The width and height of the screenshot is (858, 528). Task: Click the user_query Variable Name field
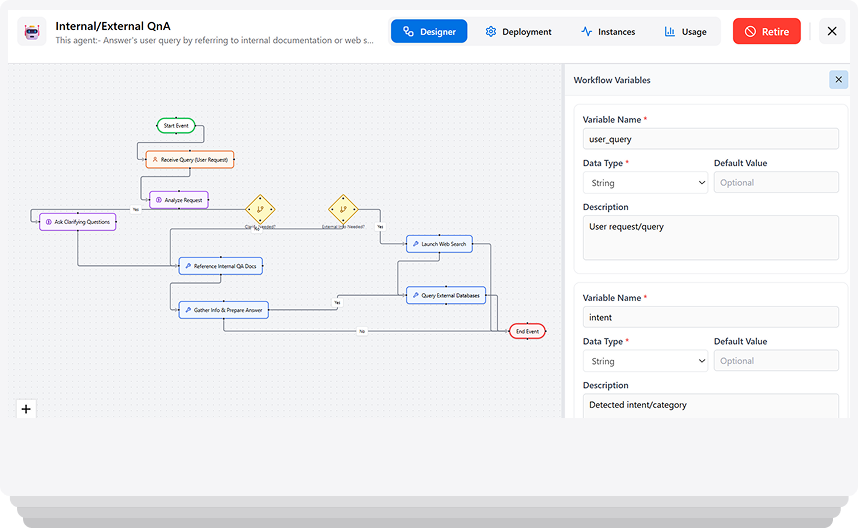(x=710, y=139)
